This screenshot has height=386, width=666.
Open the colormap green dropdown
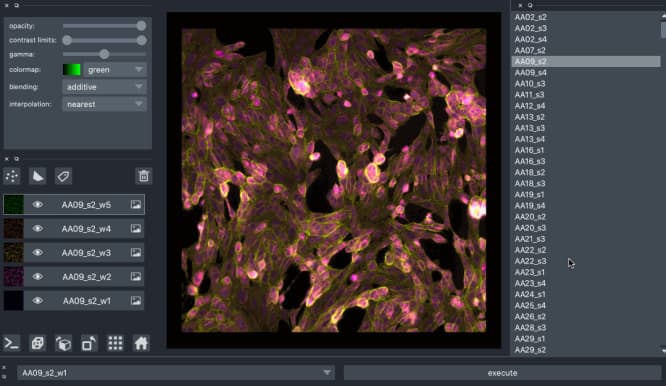pyautogui.click(x=115, y=70)
